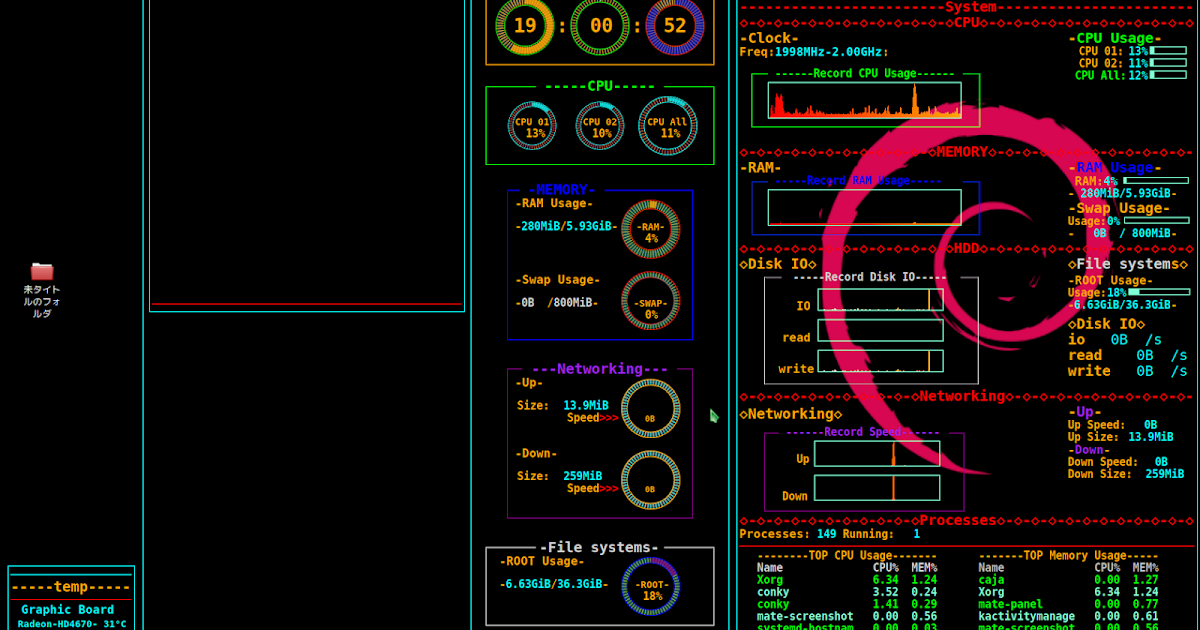
Task: Click the Down speed gauge in Networking
Action: coord(650,480)
